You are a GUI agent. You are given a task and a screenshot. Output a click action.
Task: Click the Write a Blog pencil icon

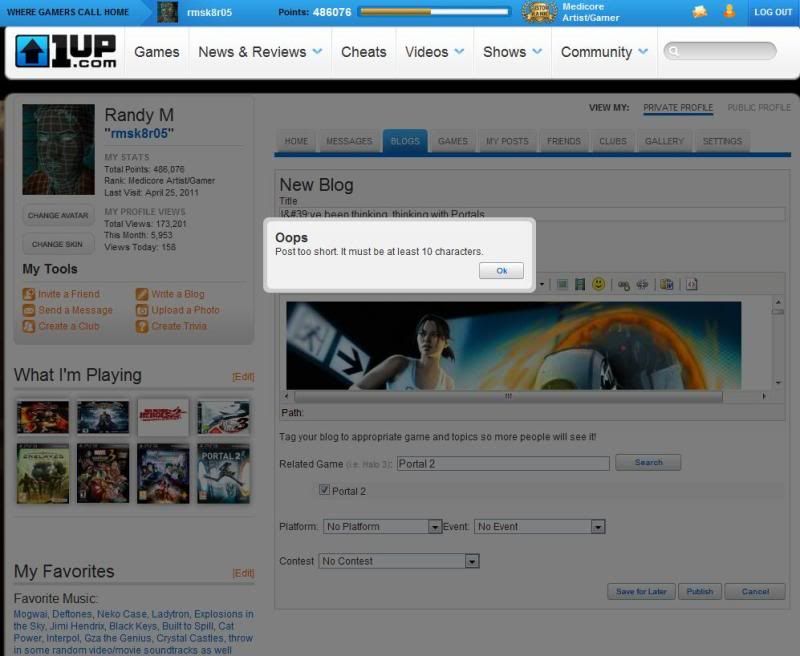[x=142, y=294]
